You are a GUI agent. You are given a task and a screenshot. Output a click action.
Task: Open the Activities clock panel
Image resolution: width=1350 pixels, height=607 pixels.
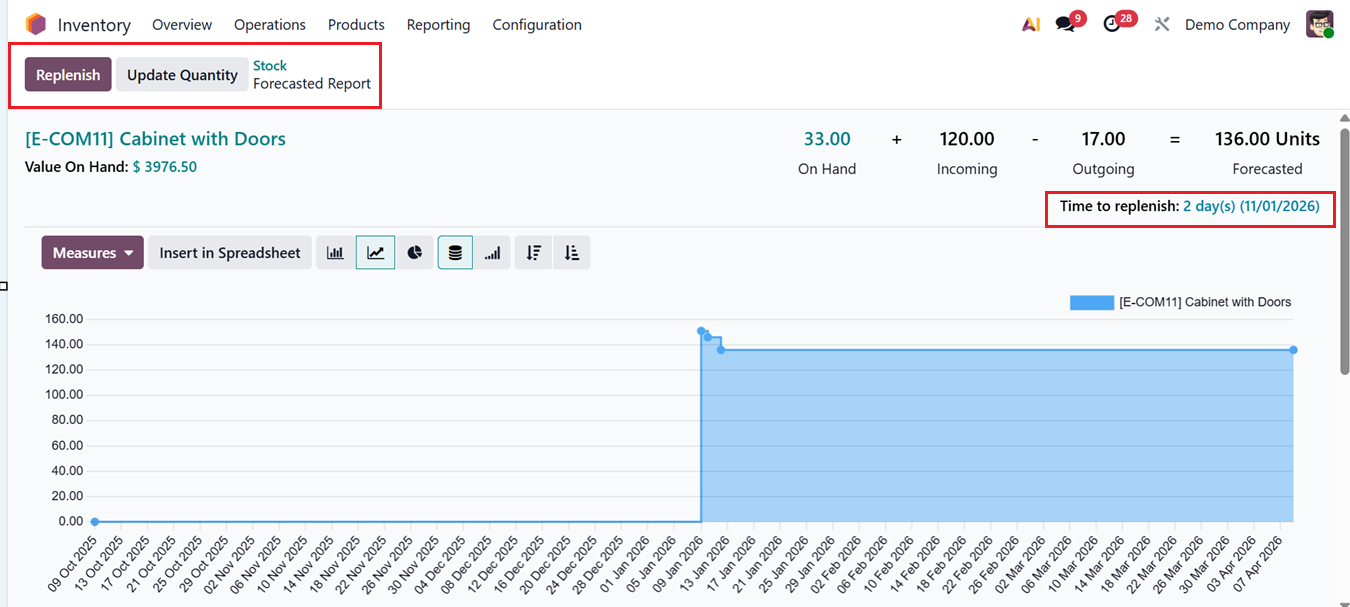pyautogui.click(x=1113, y=24)
